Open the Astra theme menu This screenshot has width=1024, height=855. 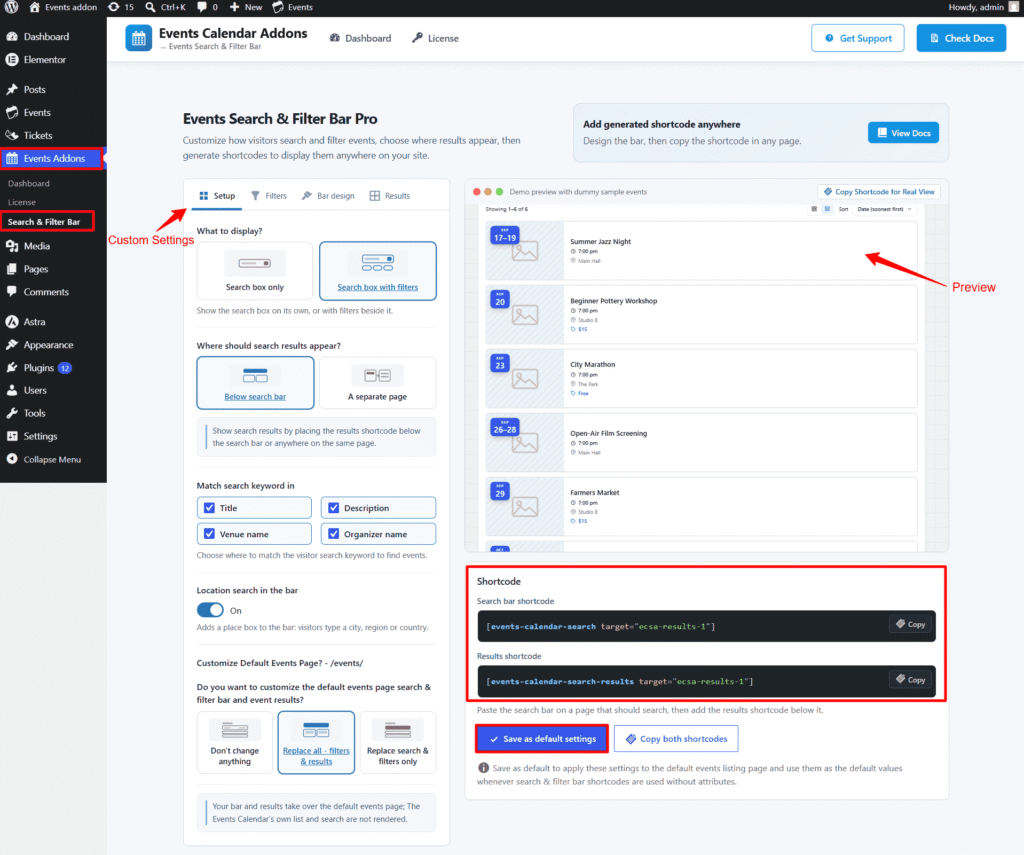(x=34, y=321)
